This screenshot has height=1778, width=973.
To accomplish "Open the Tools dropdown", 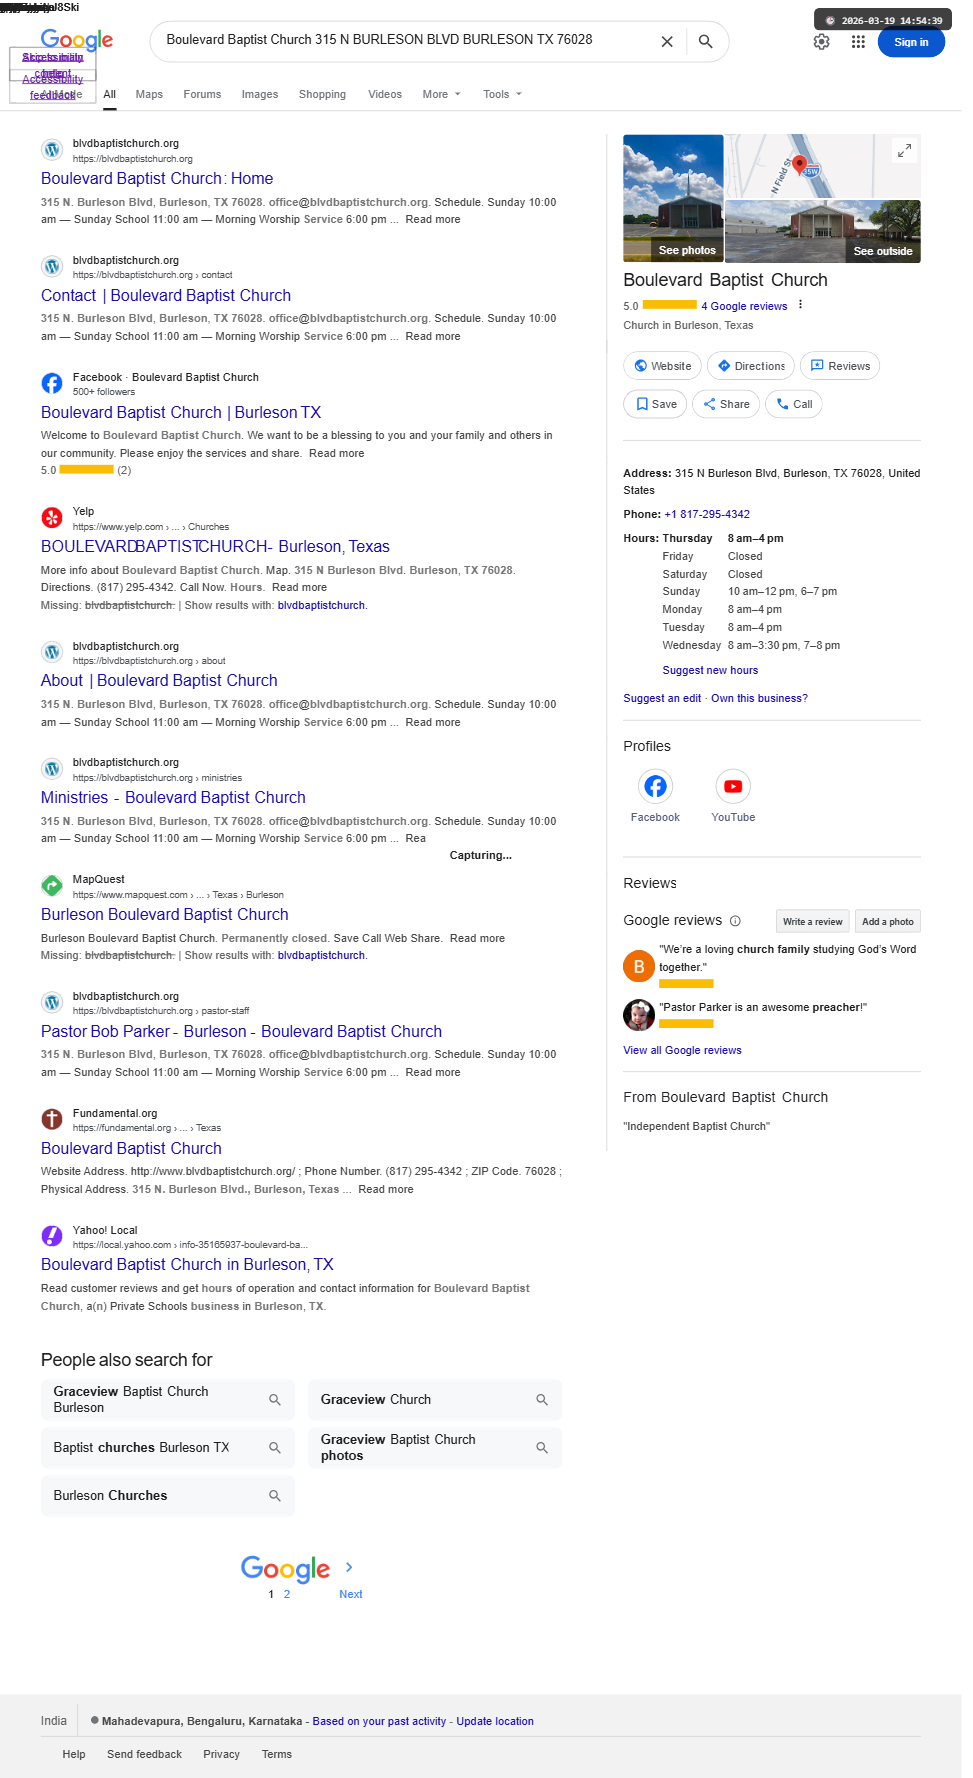I will pos(502,94).
